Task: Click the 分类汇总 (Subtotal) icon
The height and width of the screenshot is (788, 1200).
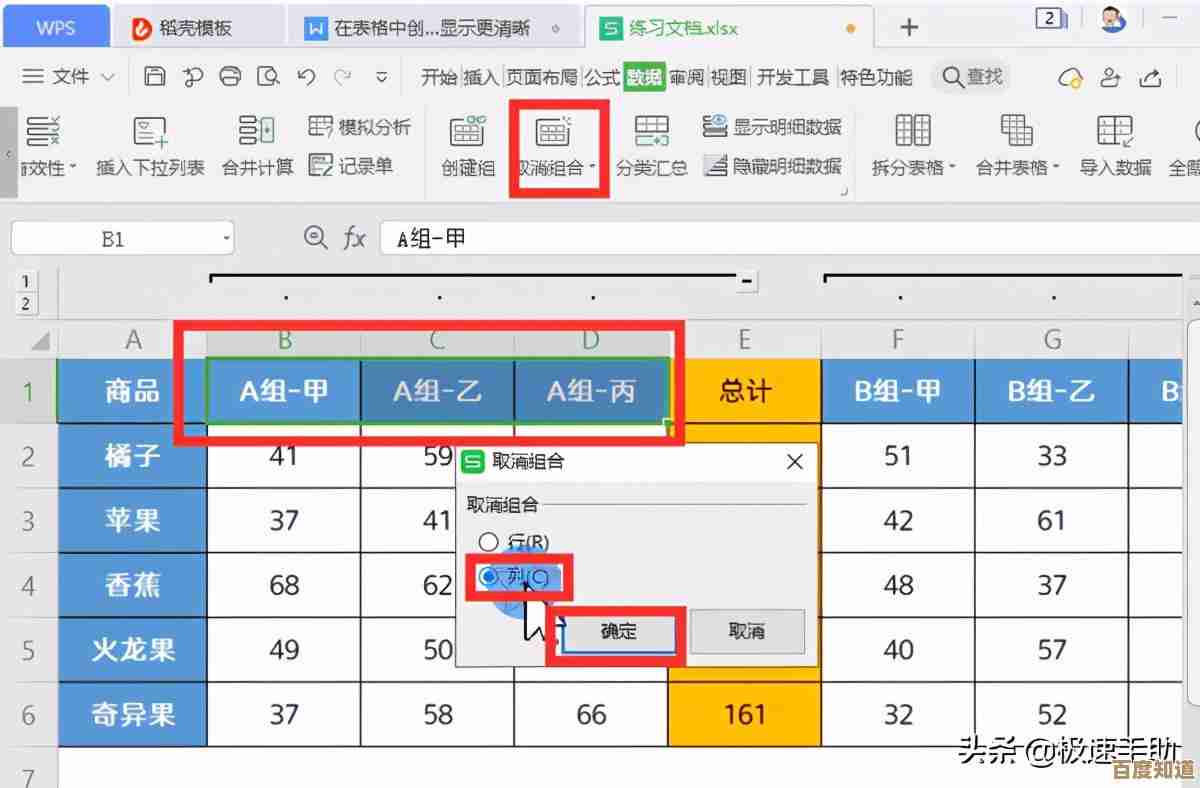Action: click(x=651, y=133)
